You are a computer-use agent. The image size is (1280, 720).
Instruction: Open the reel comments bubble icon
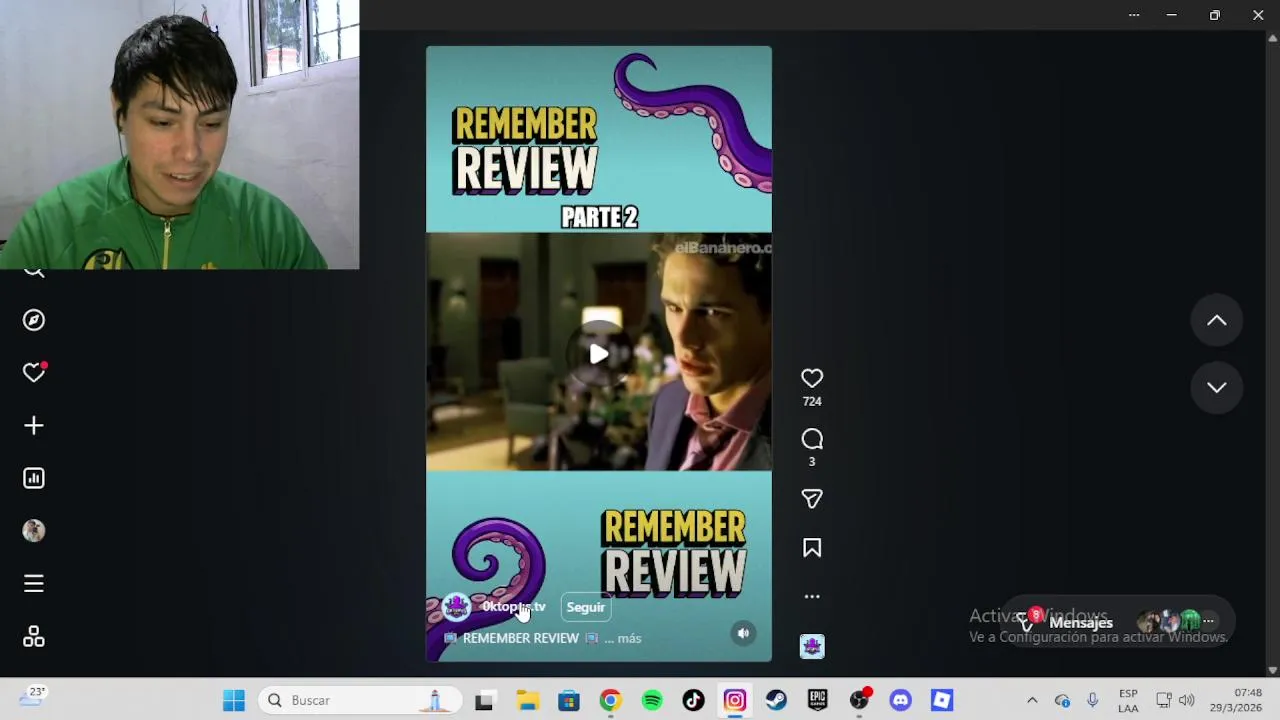tap(812, 439)
